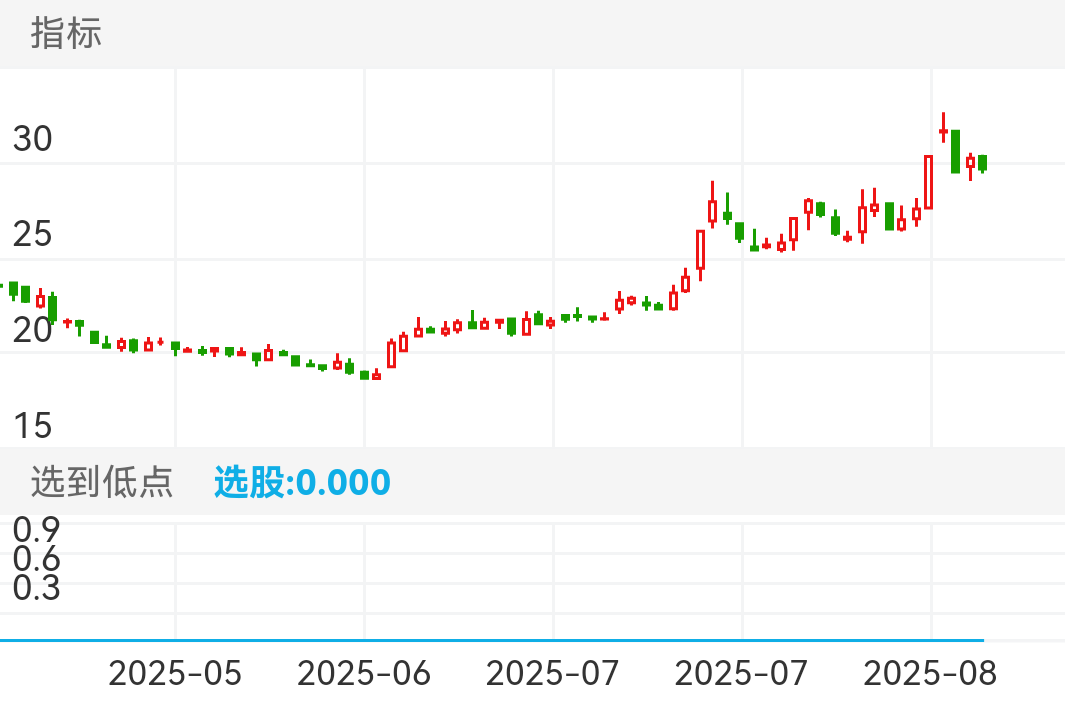
Task: Click the 25 price axis label
Action: (x=33, y=234)
